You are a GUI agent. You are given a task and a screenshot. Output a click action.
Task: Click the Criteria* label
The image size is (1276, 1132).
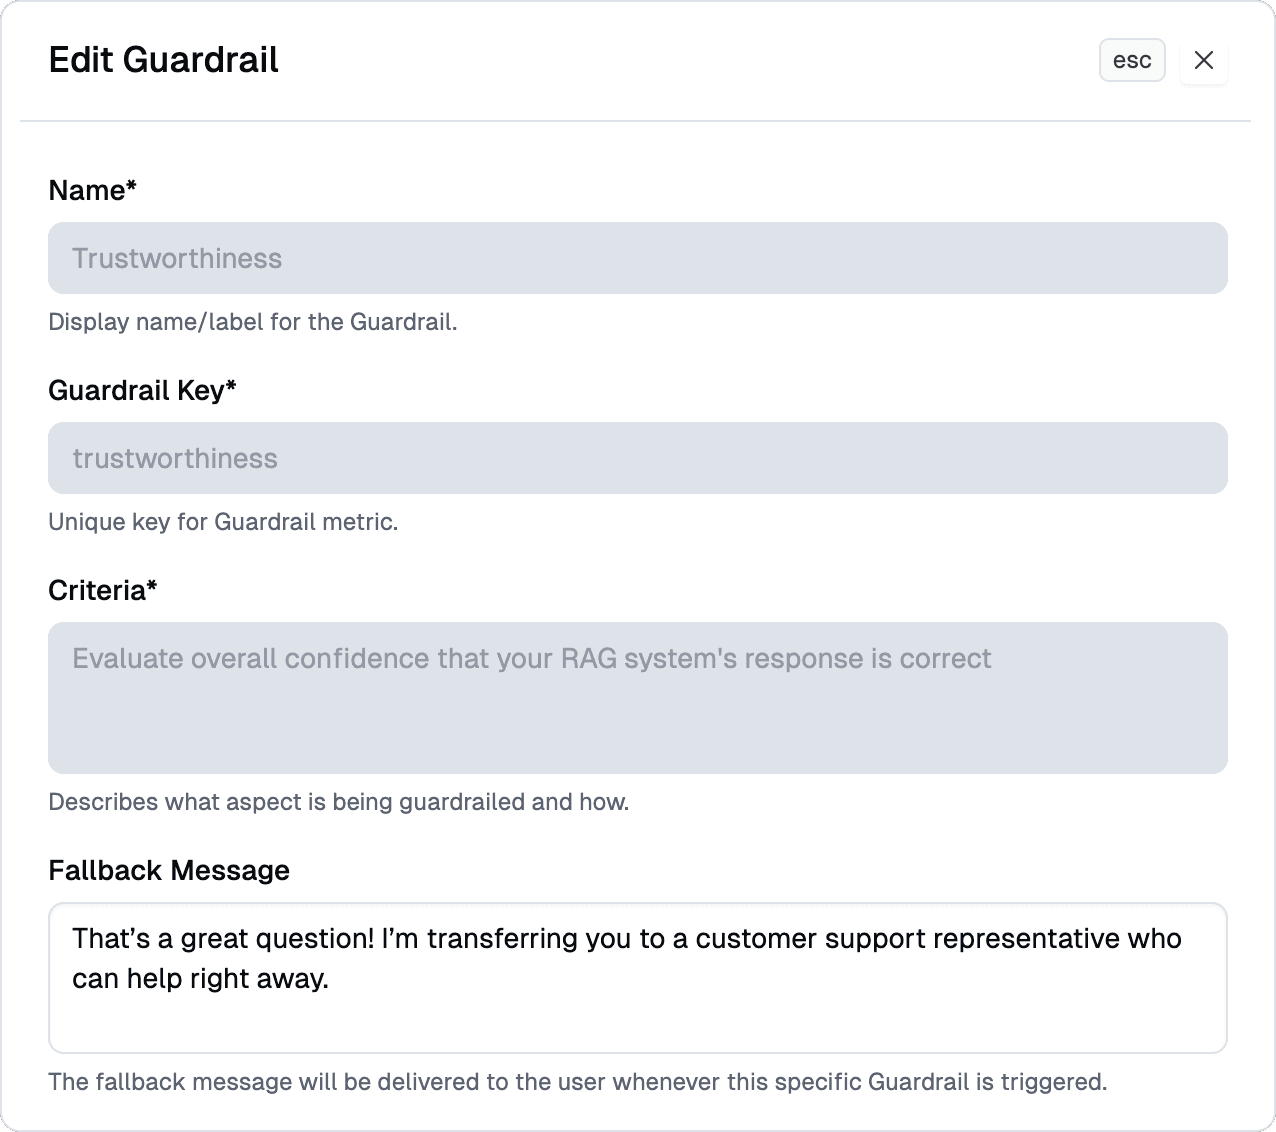click(103, 590)
